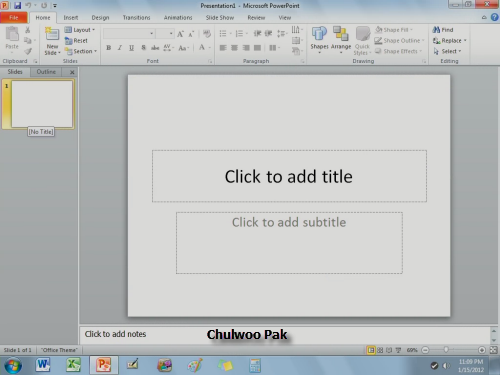The image size is (500, 375).
Task: Clear all formatting icon
Action: tap(207, 34)
